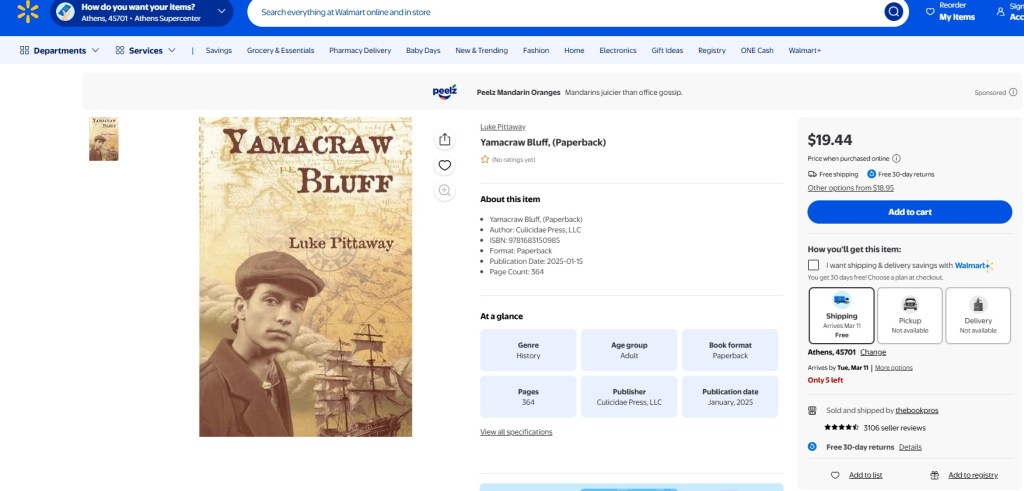Check the Walmart+ shipping savings checkbox
The width and height of the screenshot is (1024, 491).
click(x=814, y=265)
